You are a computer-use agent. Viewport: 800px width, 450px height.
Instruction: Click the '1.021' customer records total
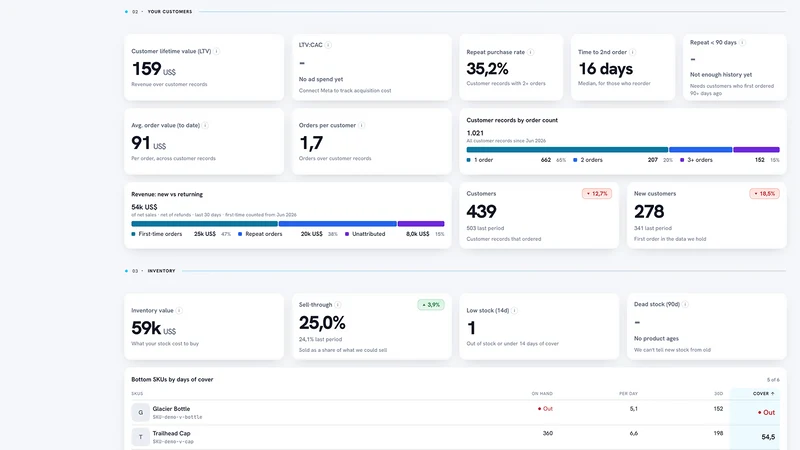pyautogui.click(x=475, y=133)
